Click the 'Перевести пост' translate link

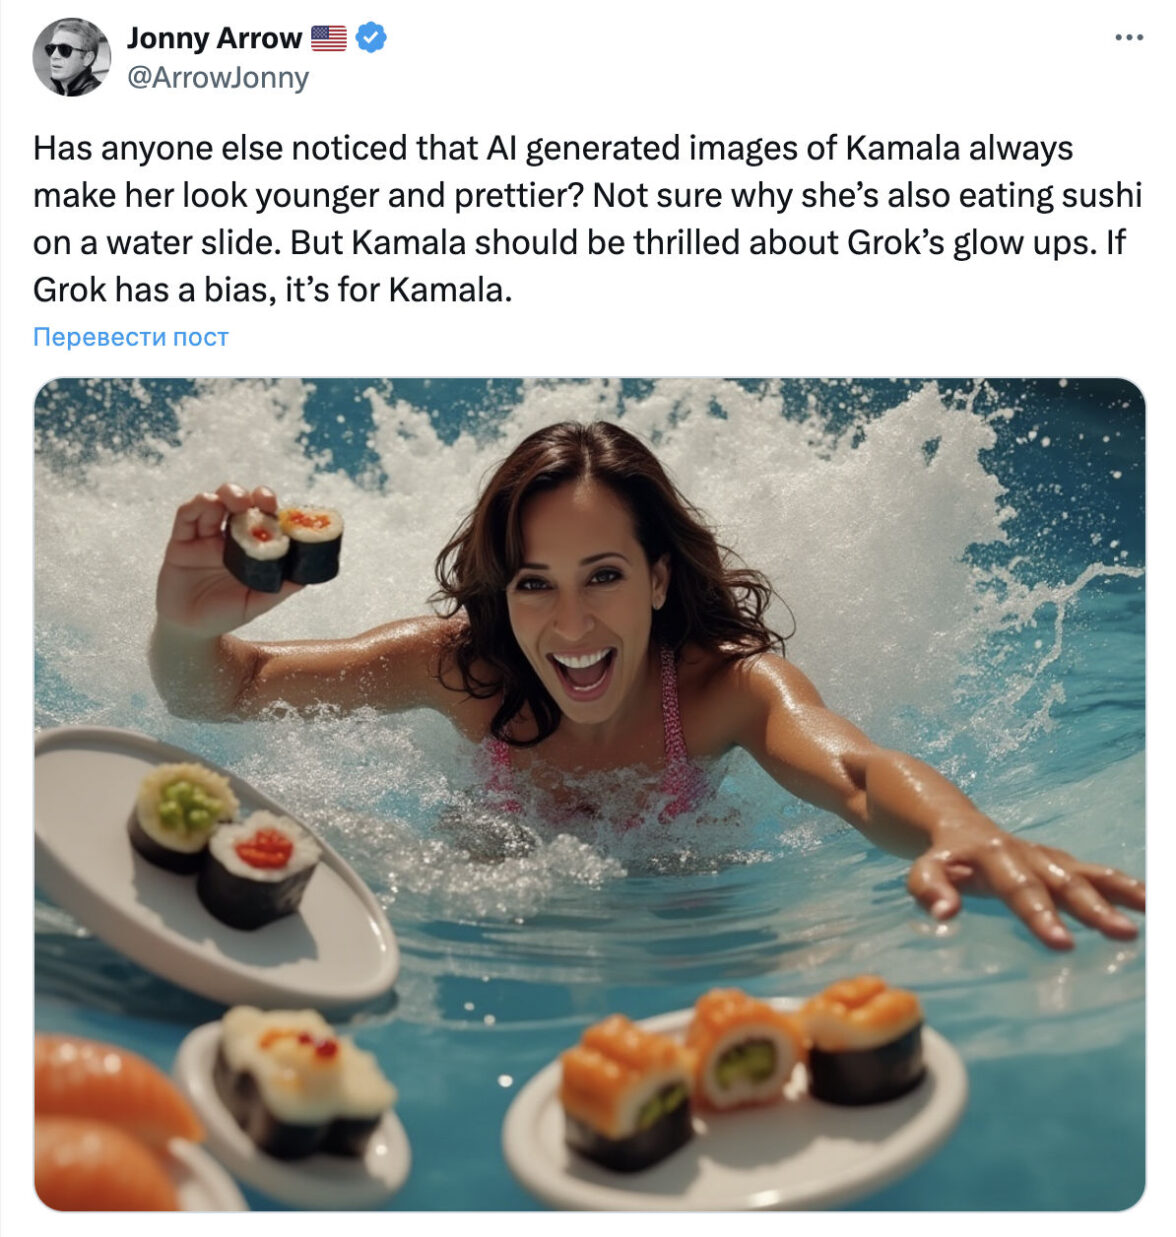[x=130, y=337]
